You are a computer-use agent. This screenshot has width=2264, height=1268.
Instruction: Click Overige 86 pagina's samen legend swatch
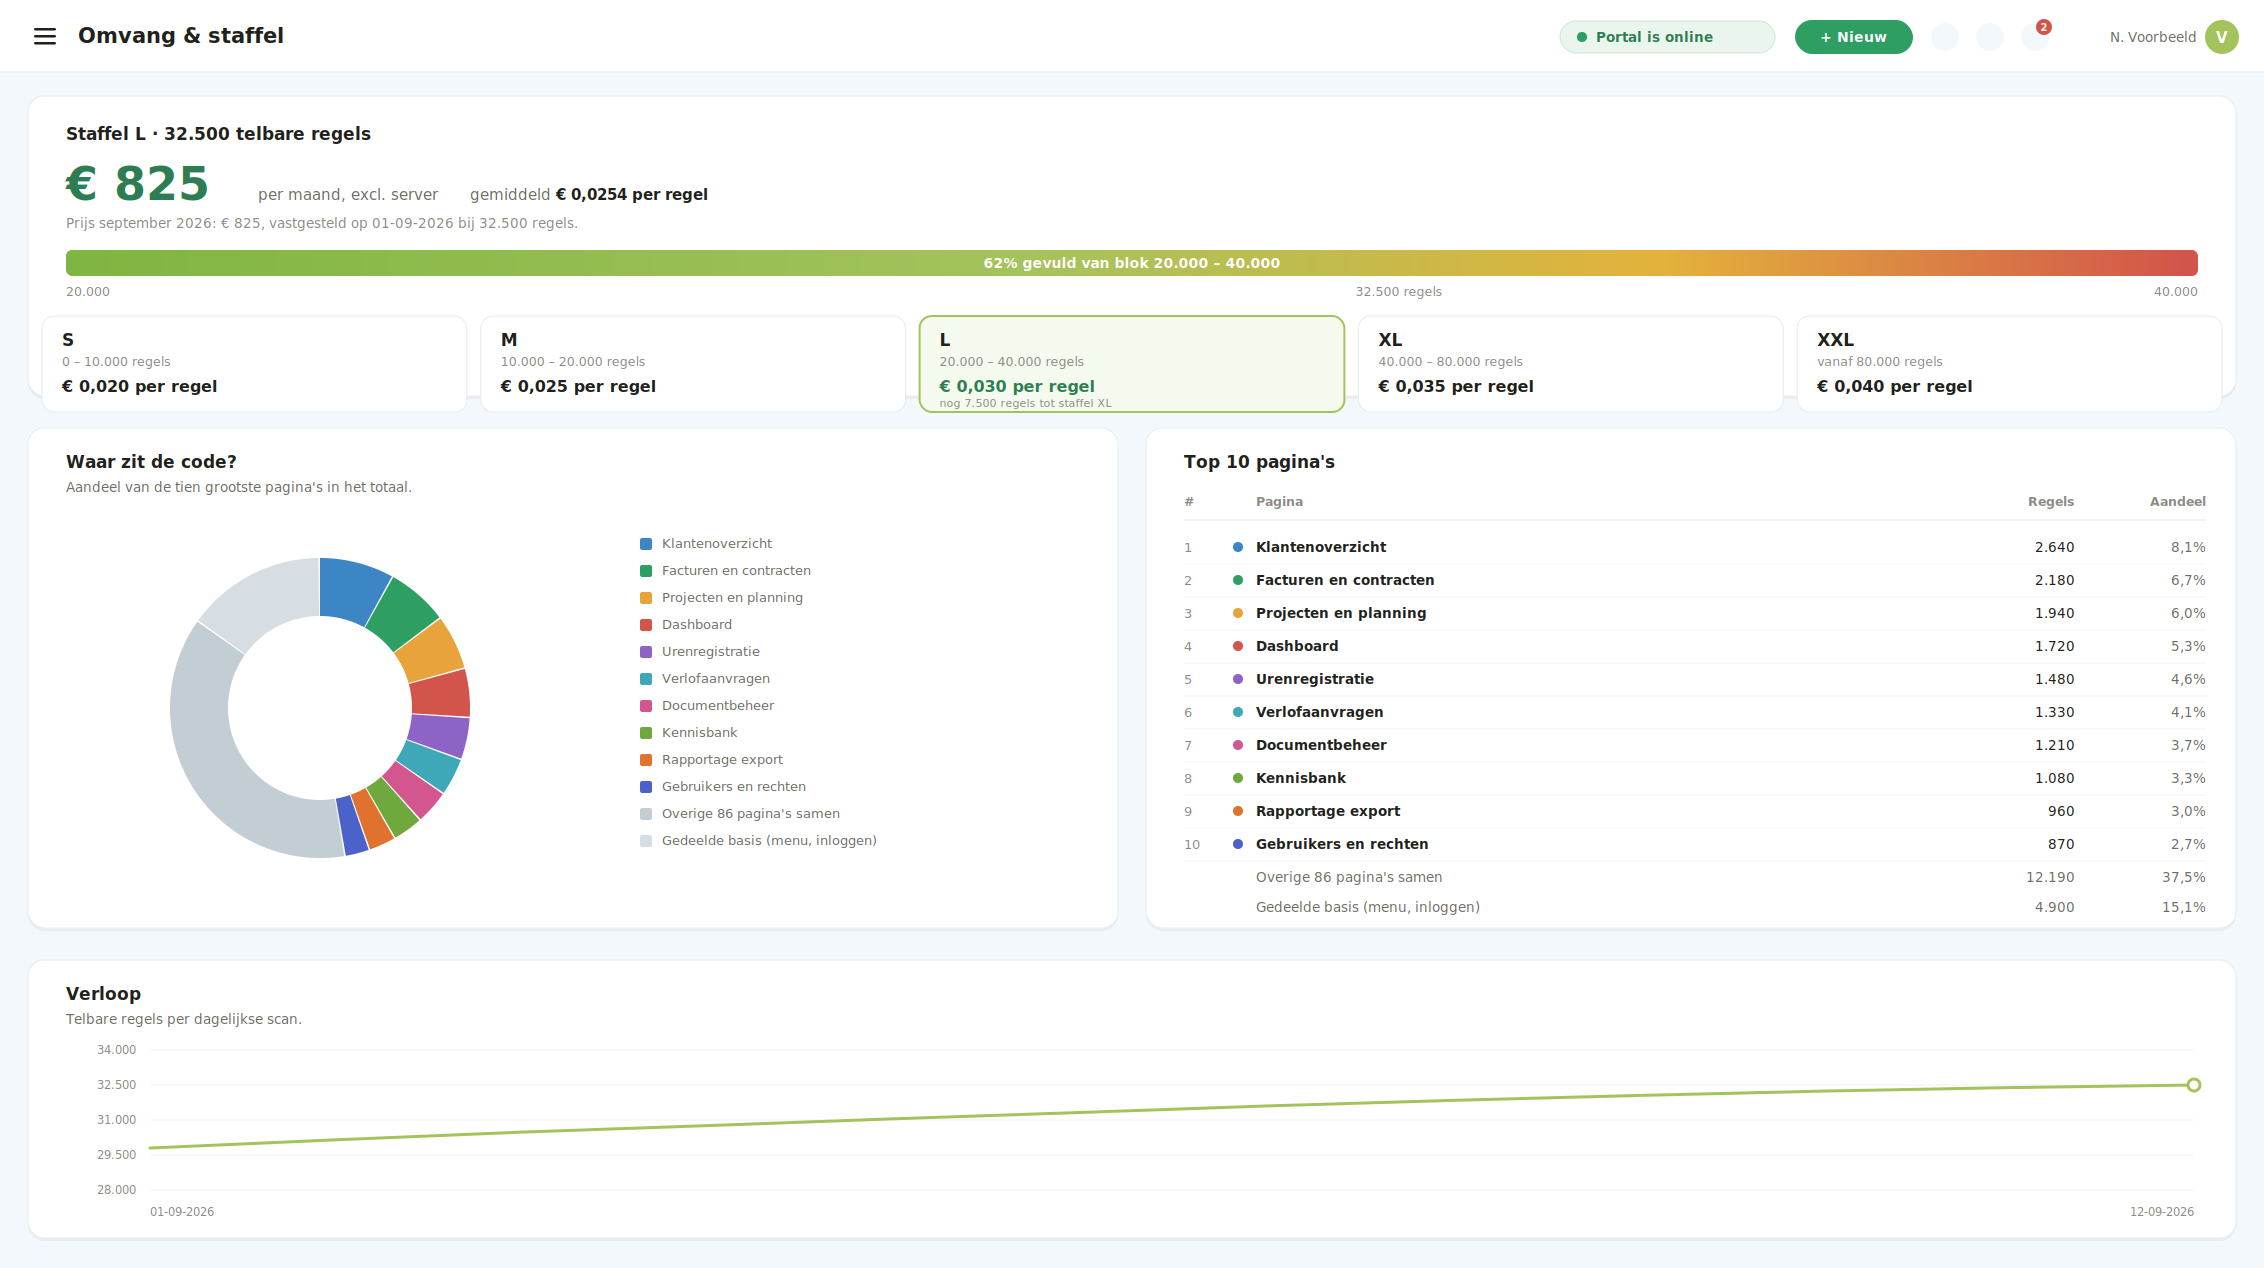pyautogui.click(x=646, y=814)
